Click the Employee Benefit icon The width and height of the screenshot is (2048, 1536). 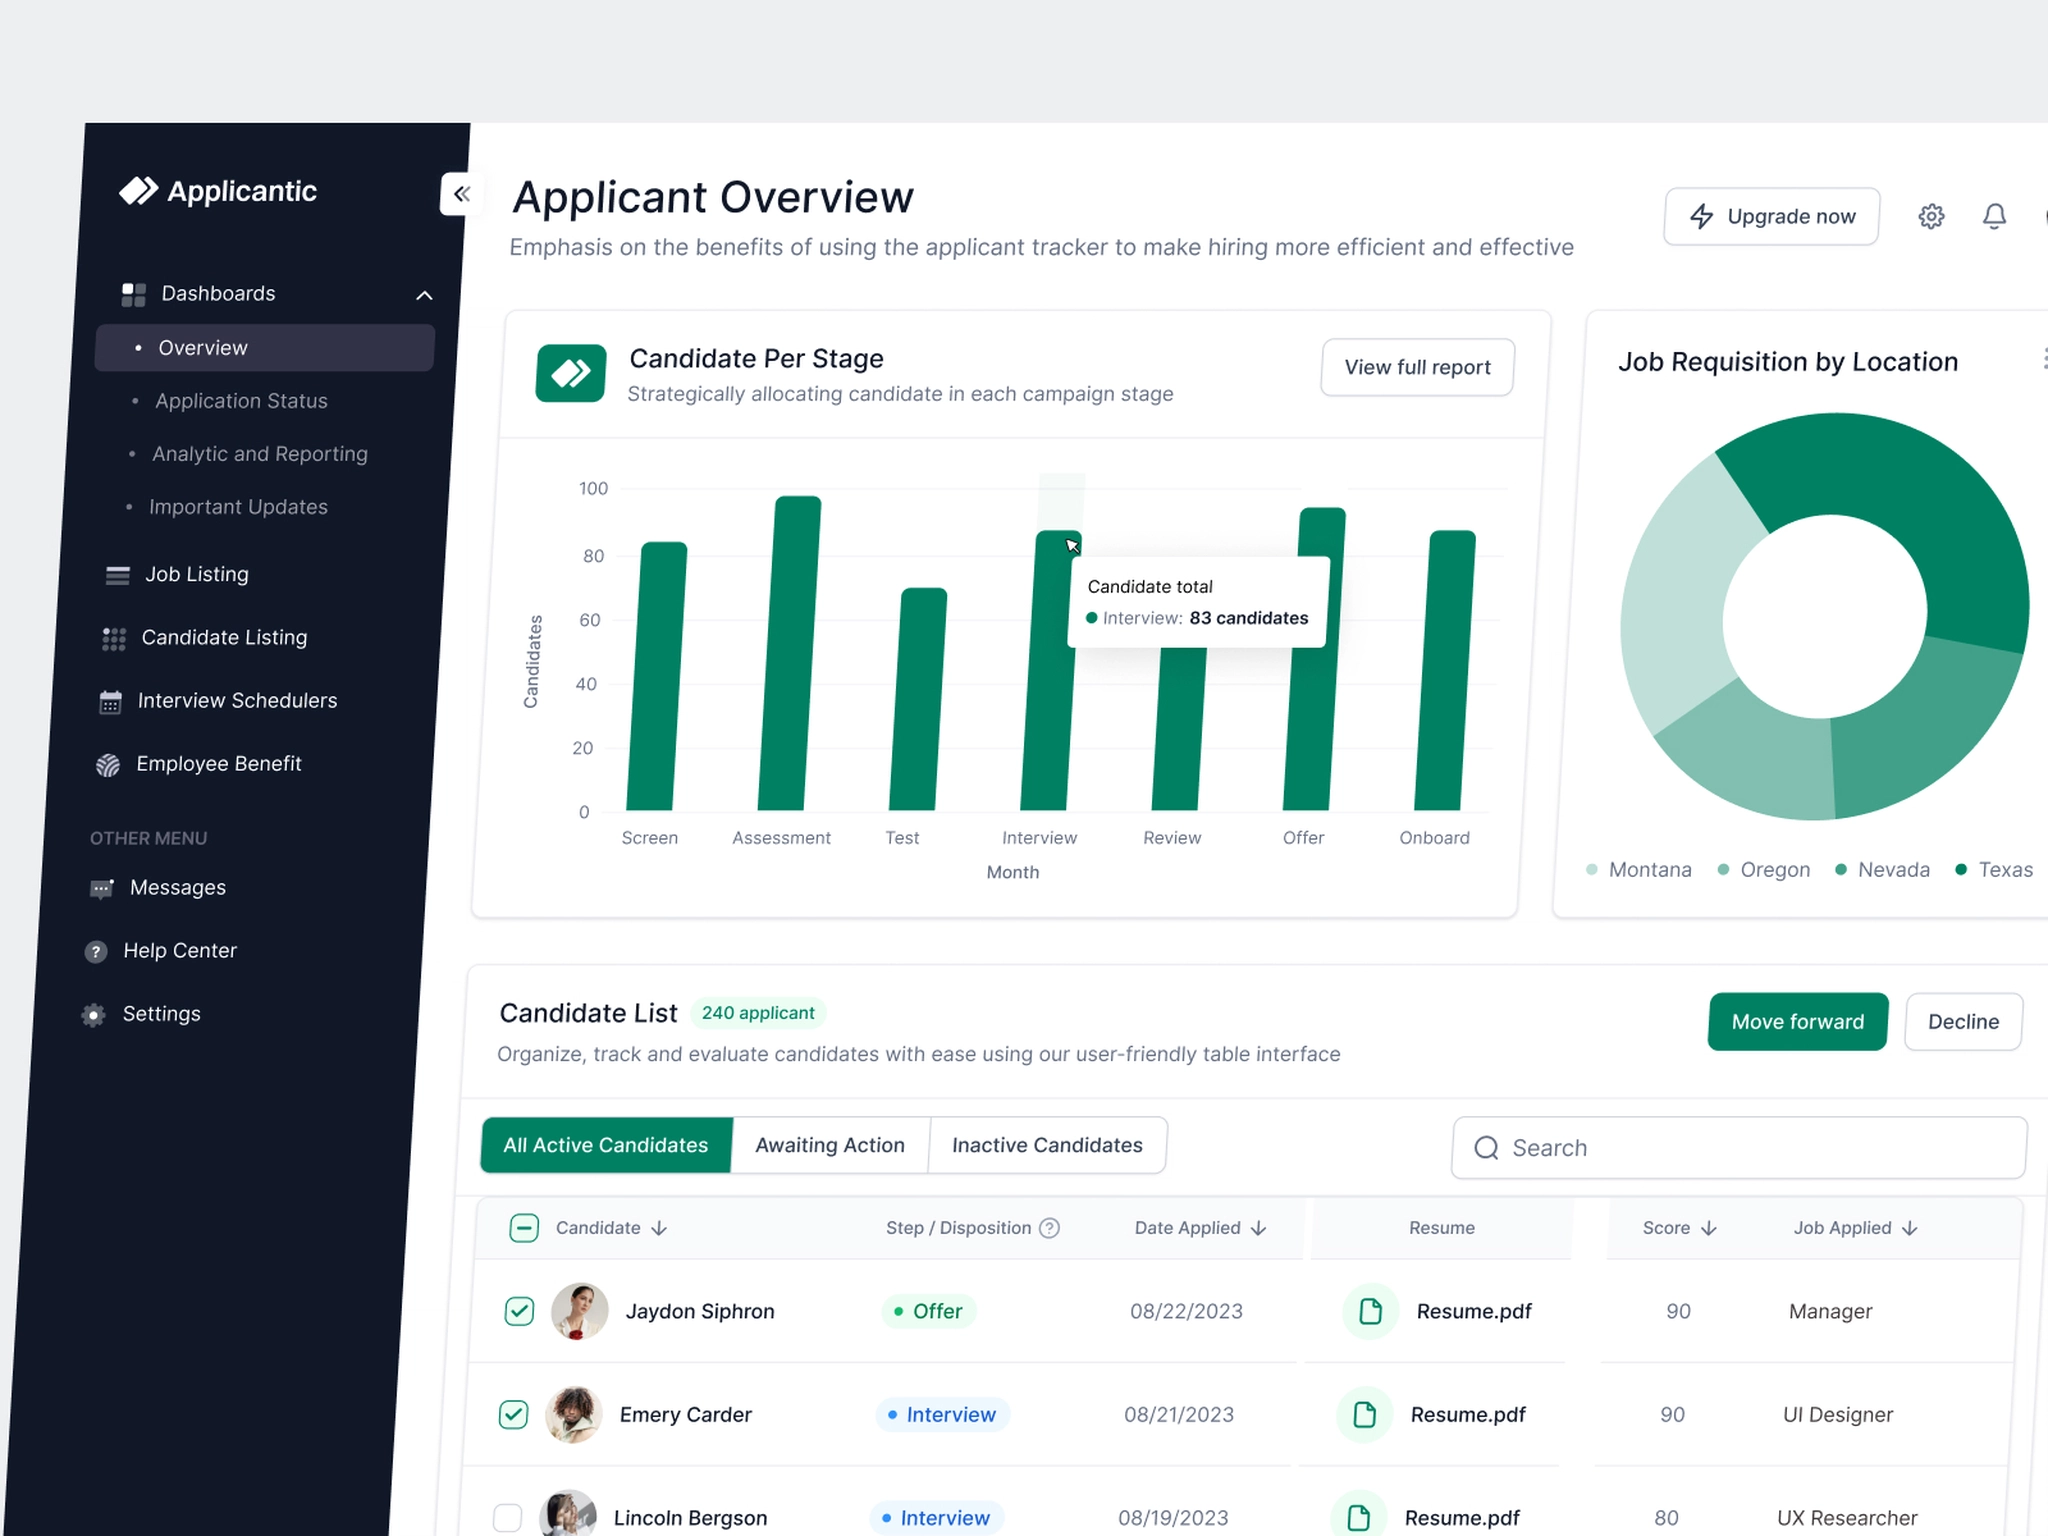(108, 765)
